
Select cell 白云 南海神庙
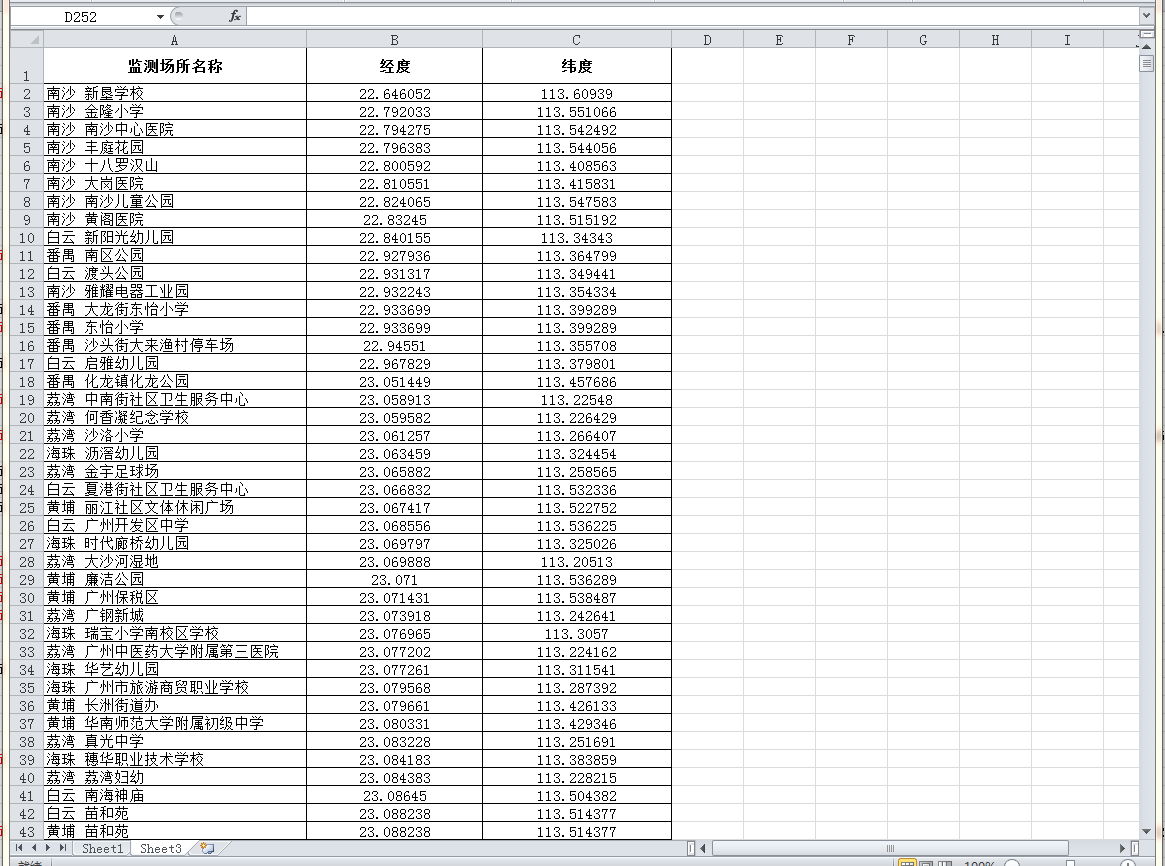pyautogui.click(x=175, y=795)
